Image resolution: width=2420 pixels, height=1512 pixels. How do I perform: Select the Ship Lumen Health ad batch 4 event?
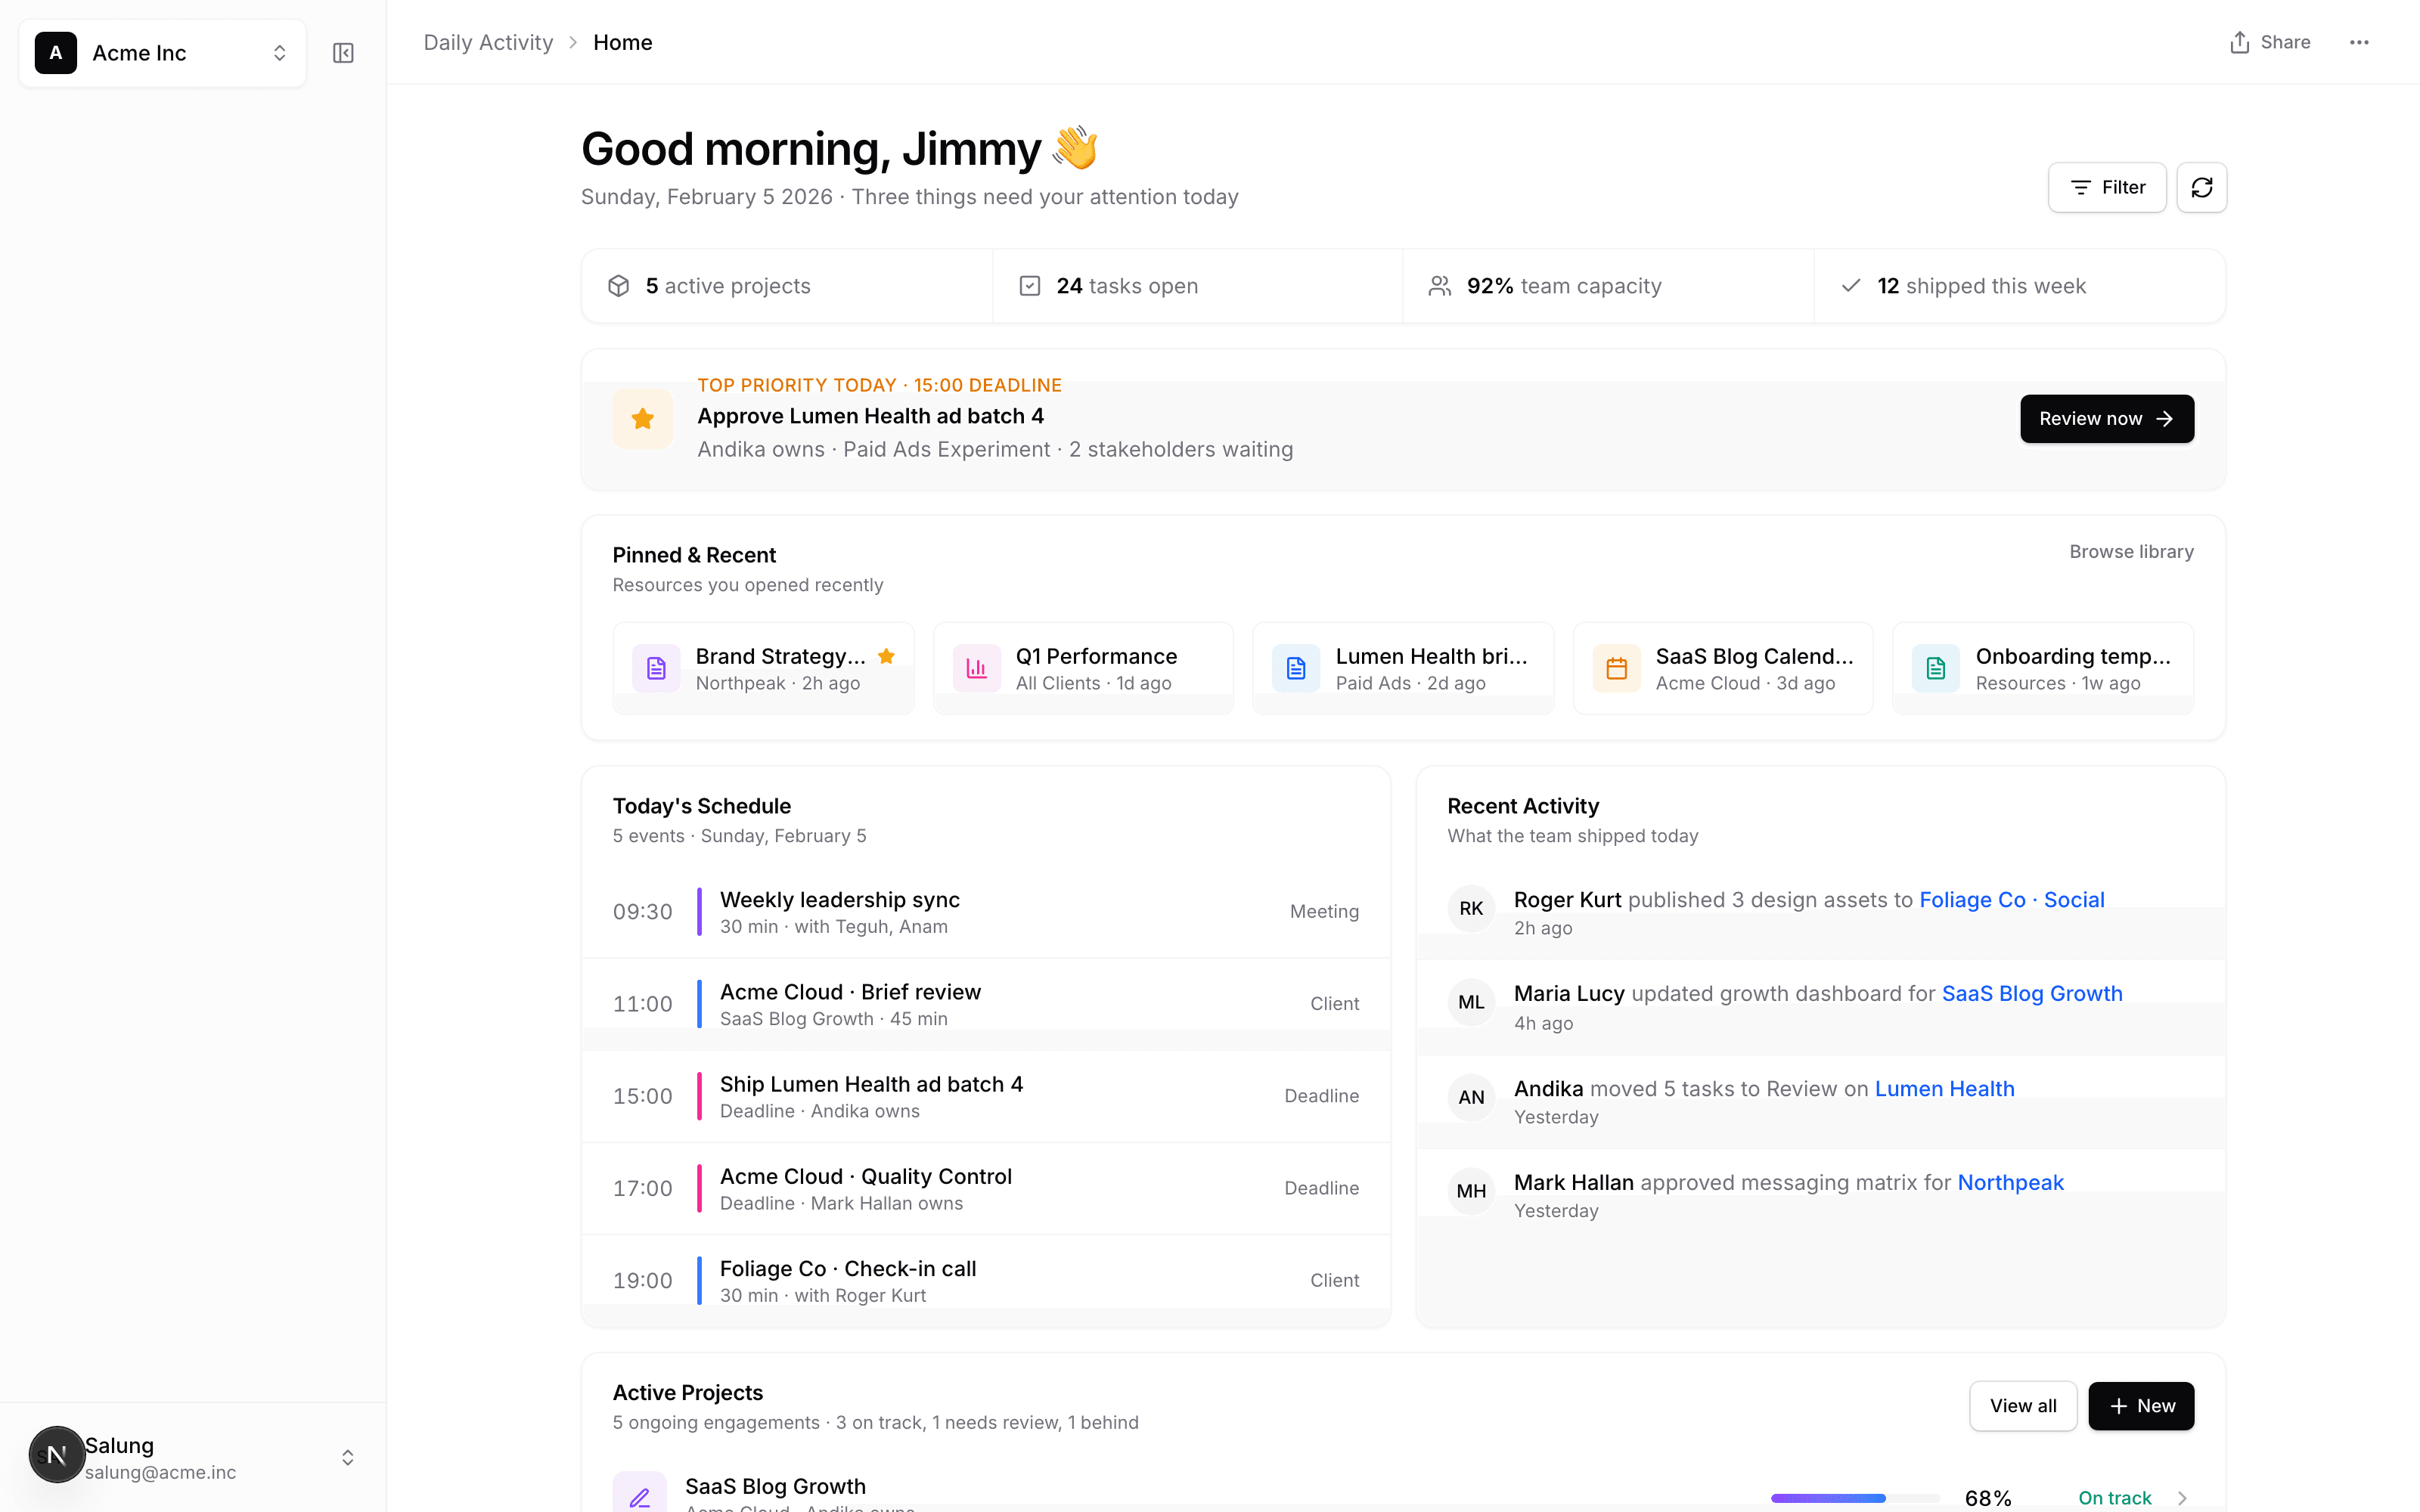click(x=986, y=1096)
